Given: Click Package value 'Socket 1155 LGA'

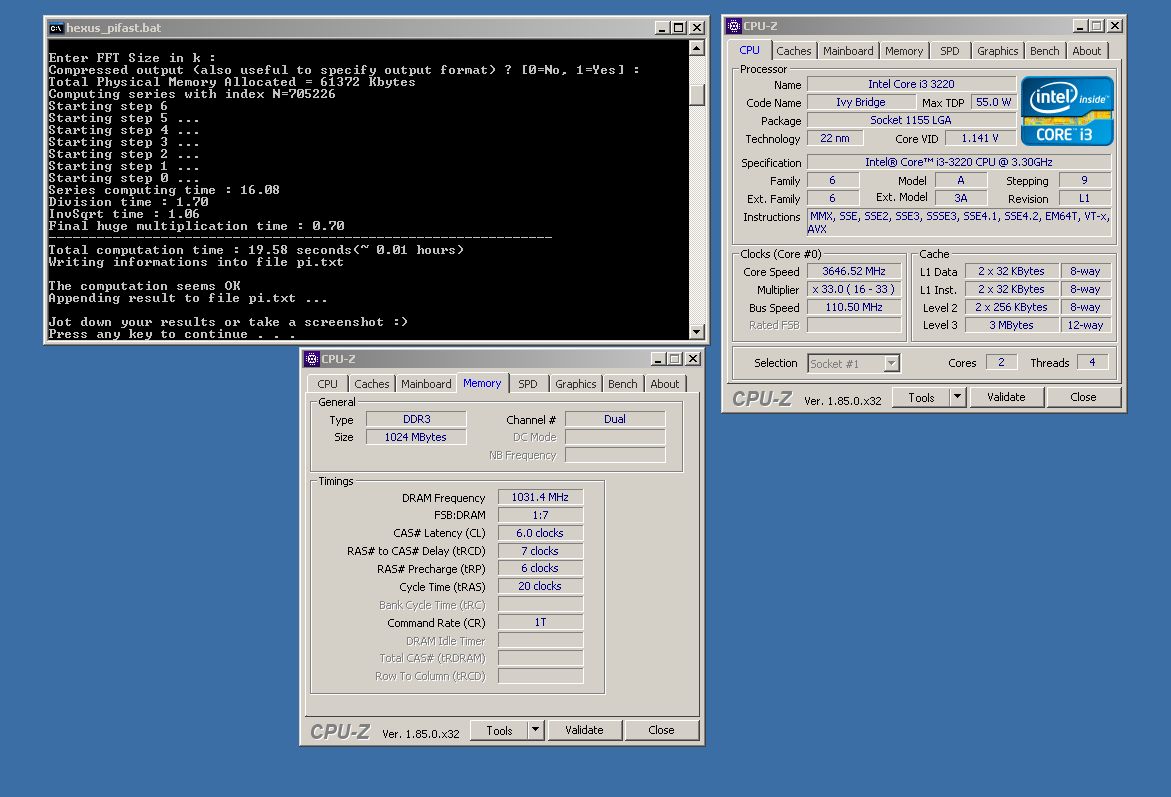Looking at the screenshot, I should click(x=911, y=120).
